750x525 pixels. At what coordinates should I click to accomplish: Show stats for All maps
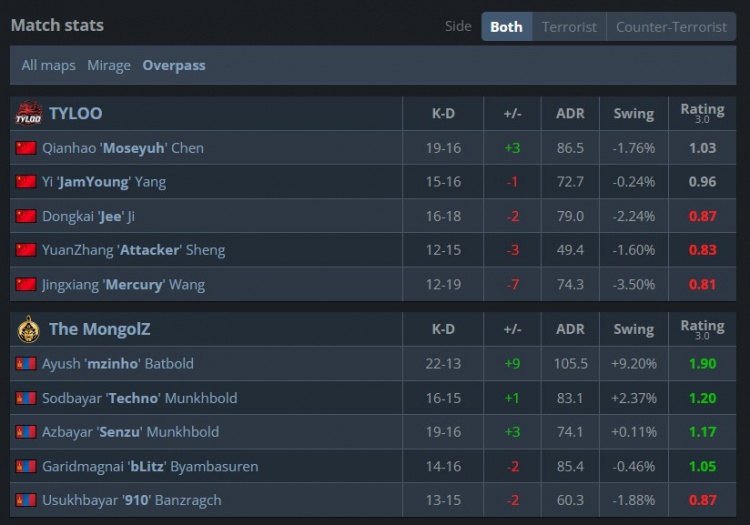[x=49, y=65]
